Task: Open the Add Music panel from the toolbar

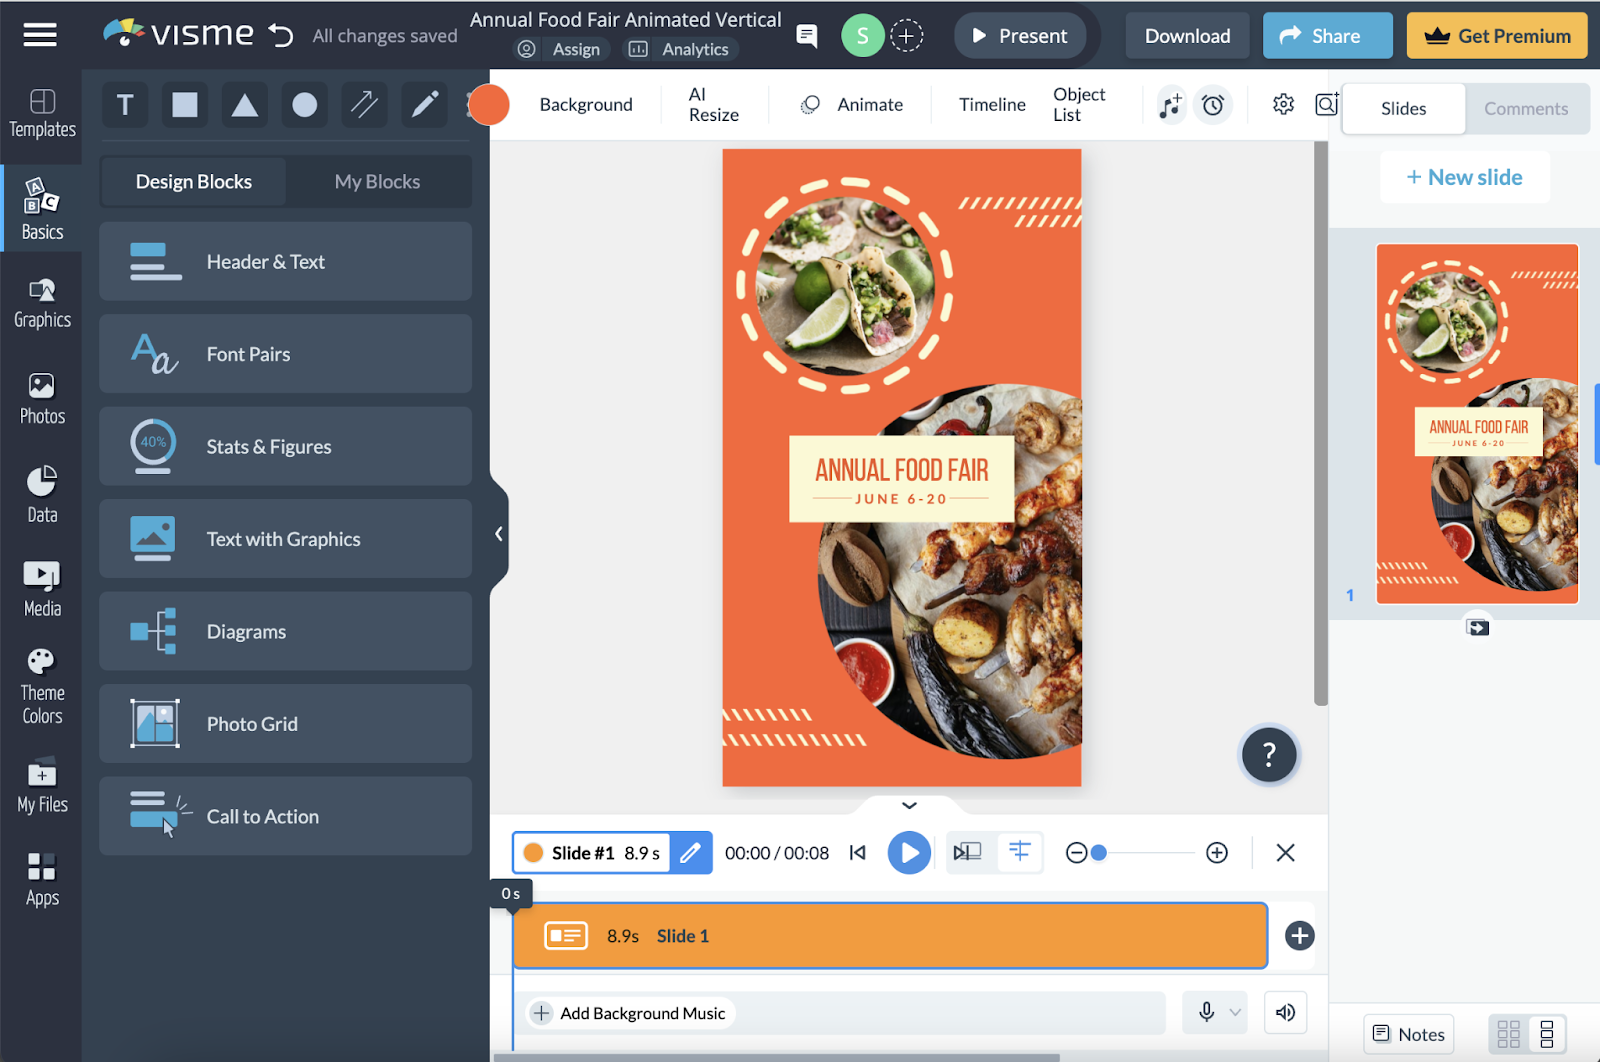Action: pos(1170,105)
